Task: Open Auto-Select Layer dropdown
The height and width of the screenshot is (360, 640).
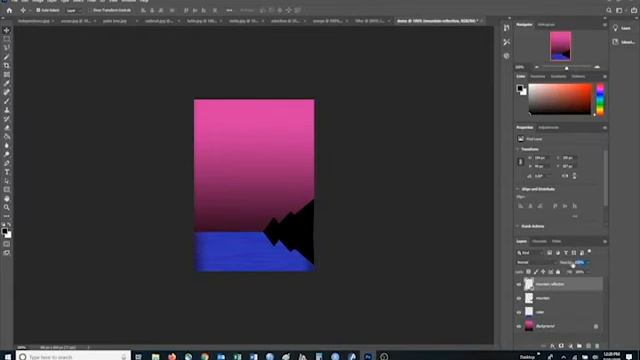Action: pos(73,10)
